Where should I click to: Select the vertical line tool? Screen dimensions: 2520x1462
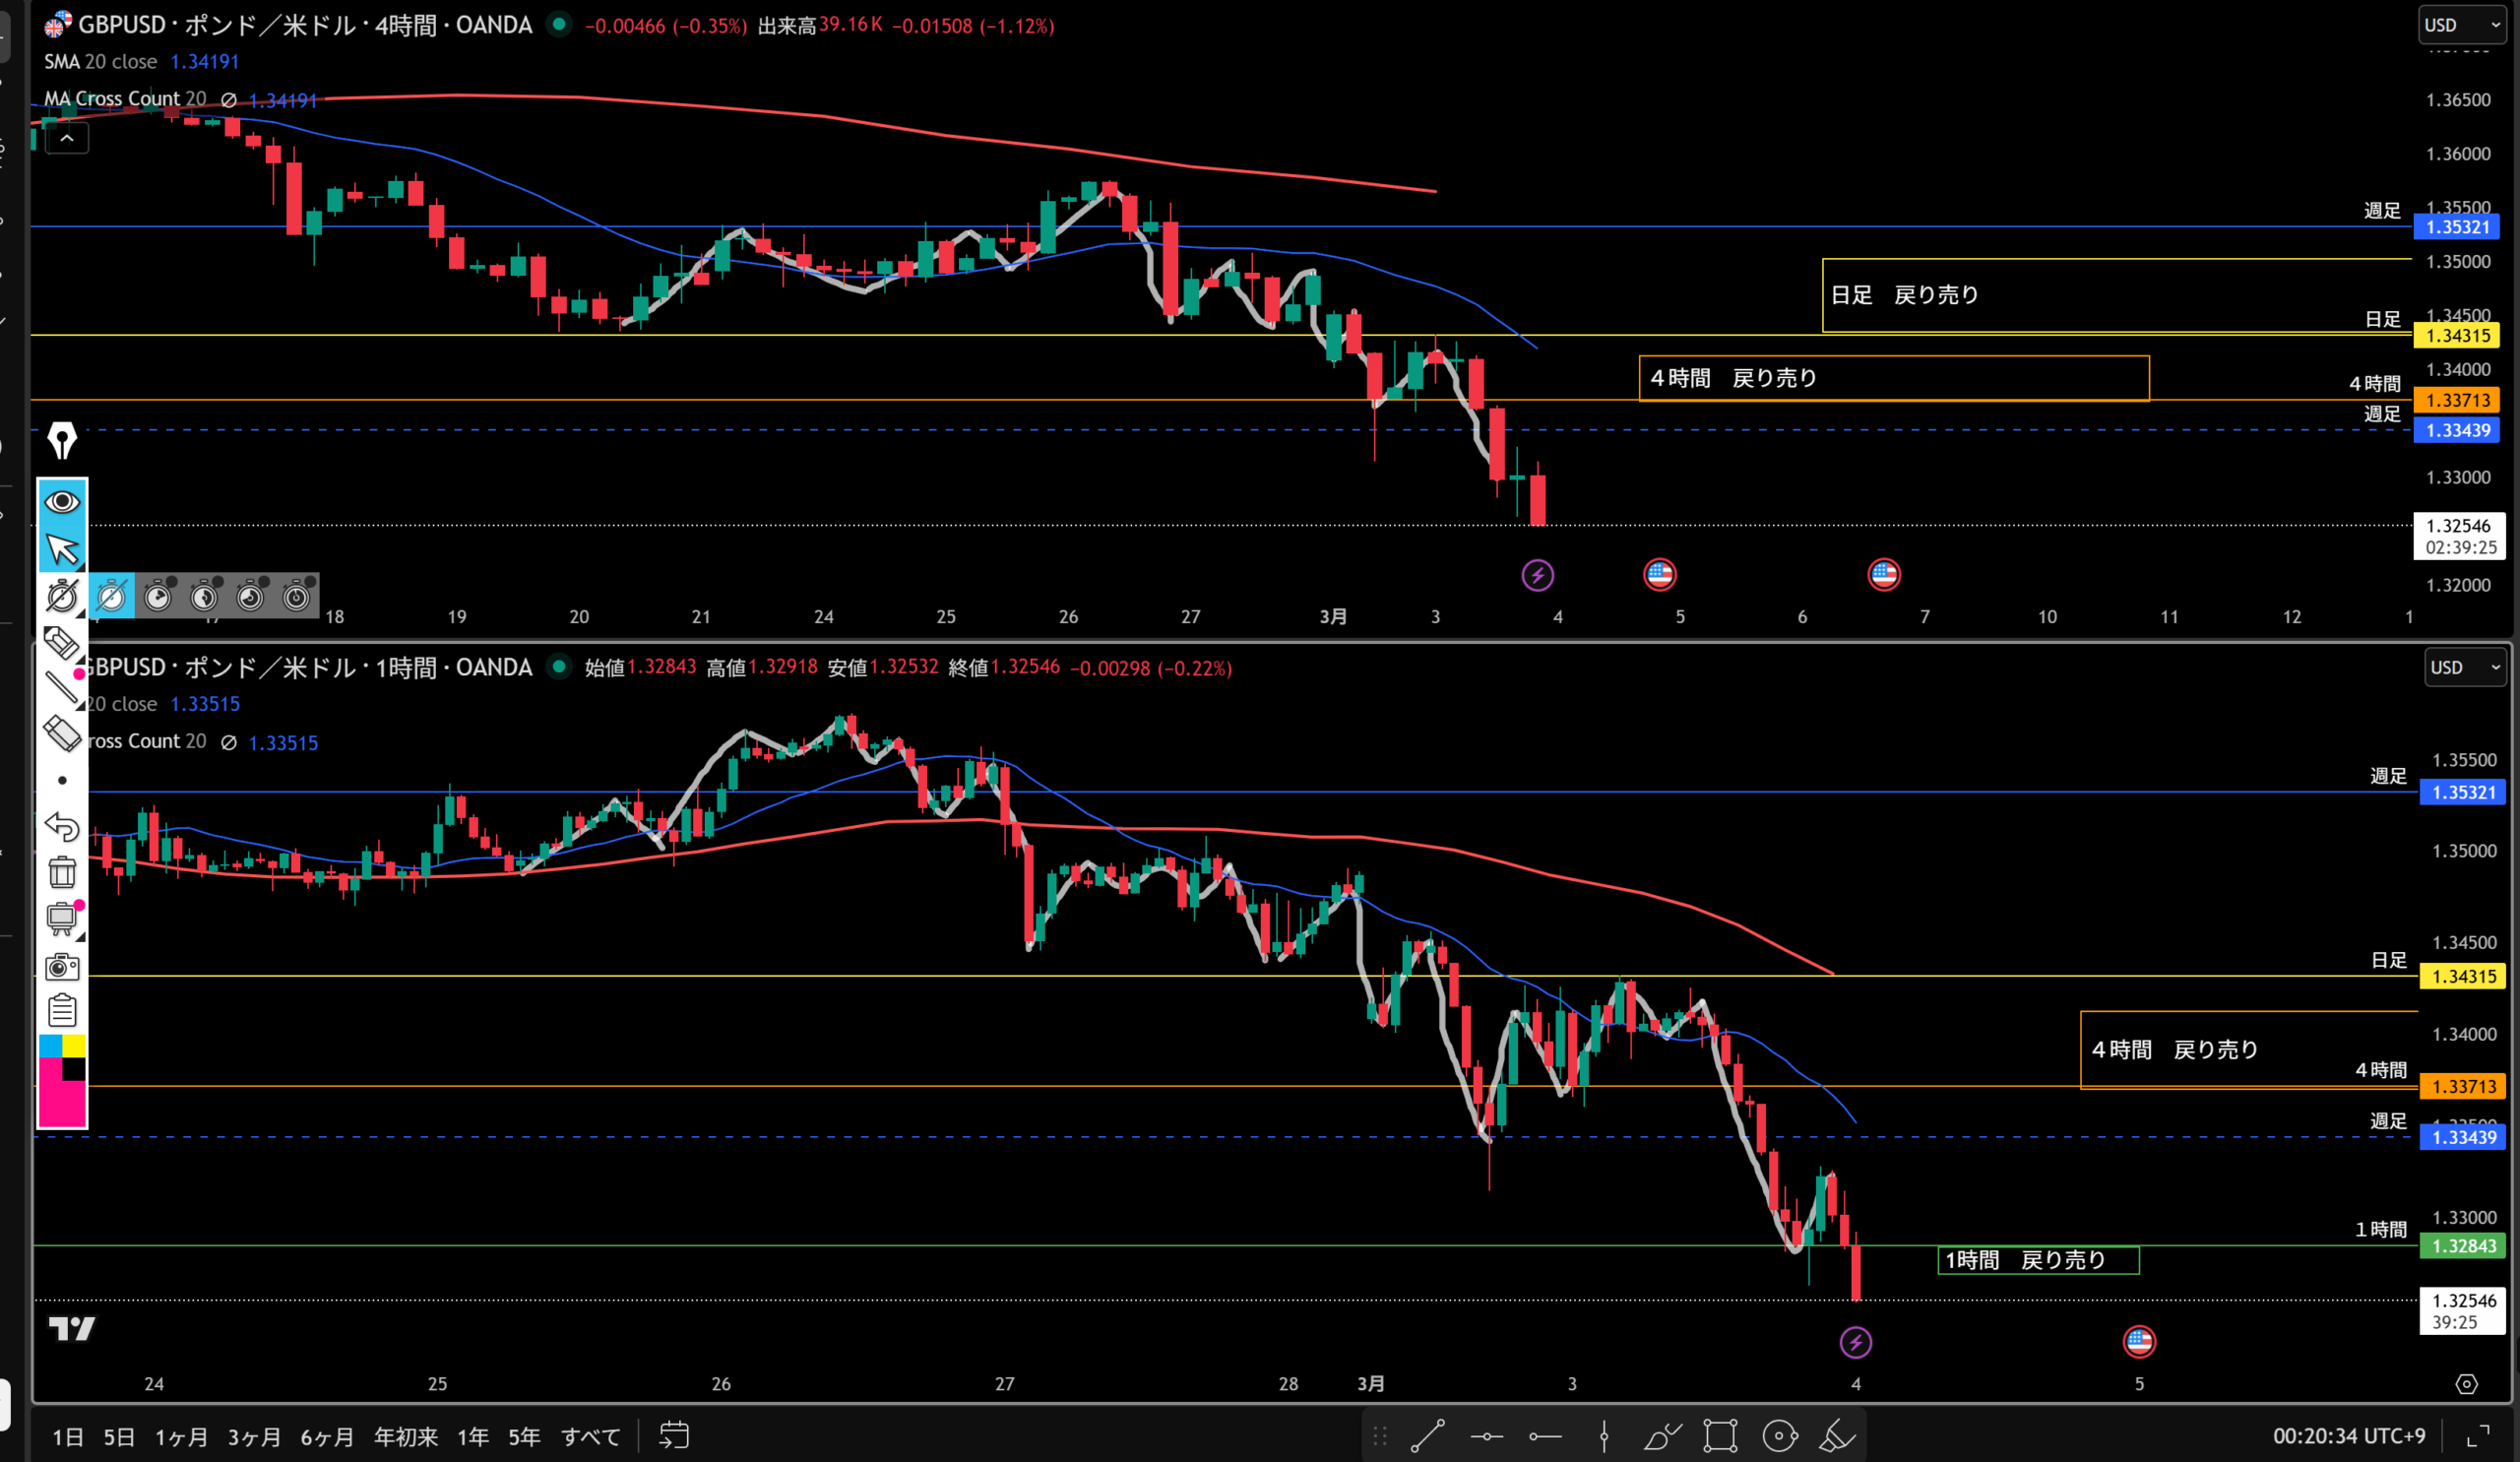tap(1603, 1436)
